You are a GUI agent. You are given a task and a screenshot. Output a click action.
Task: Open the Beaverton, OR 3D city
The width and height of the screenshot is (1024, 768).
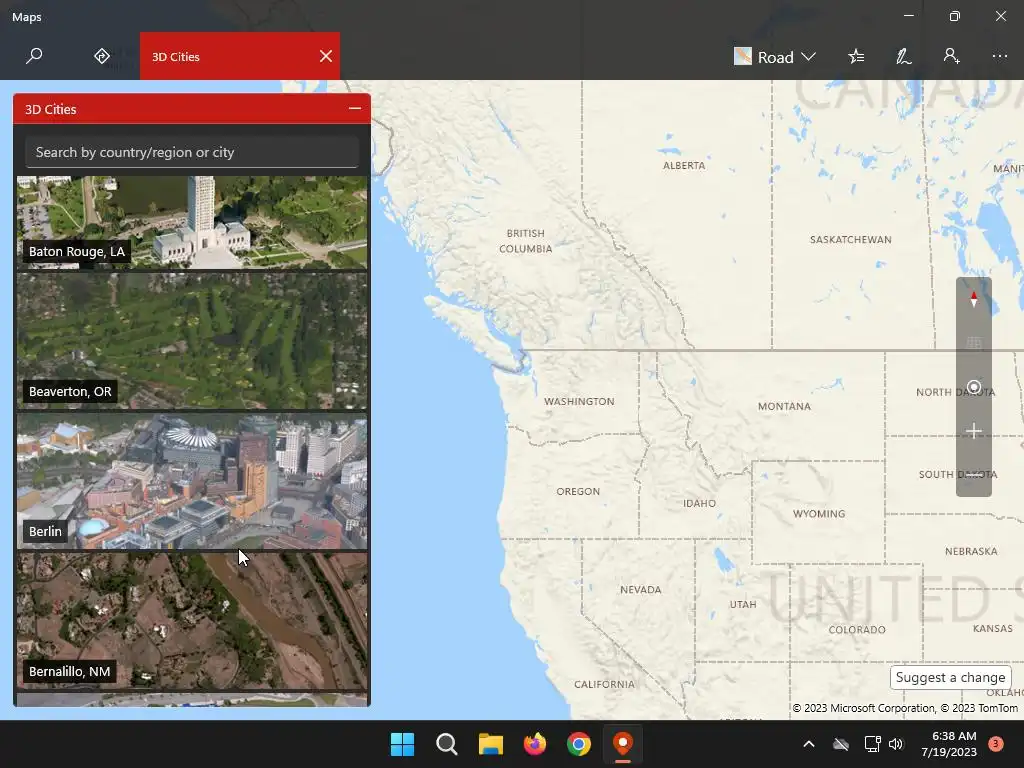pyautogui.click(x=192, y=341)
